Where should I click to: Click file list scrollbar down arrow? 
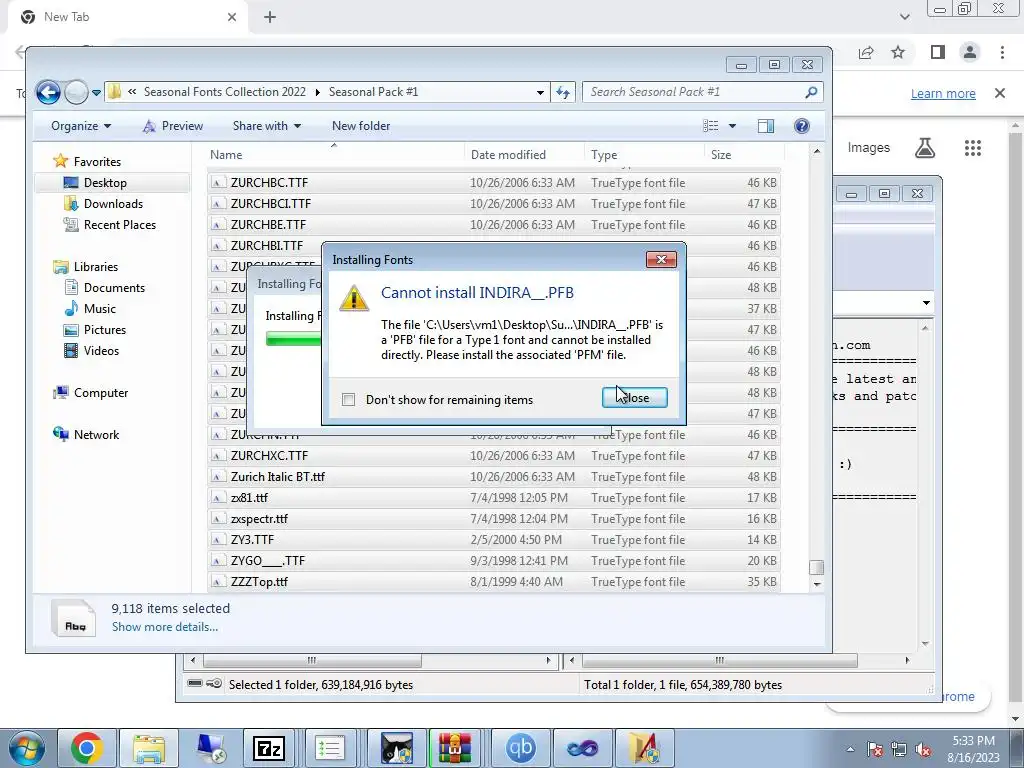coord(816,584)
